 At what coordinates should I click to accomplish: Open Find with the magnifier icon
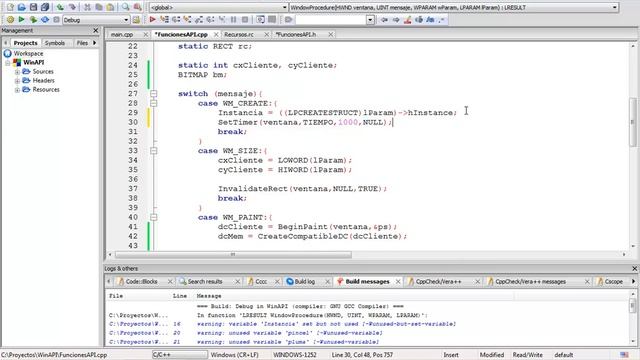(x=125, y=7)
